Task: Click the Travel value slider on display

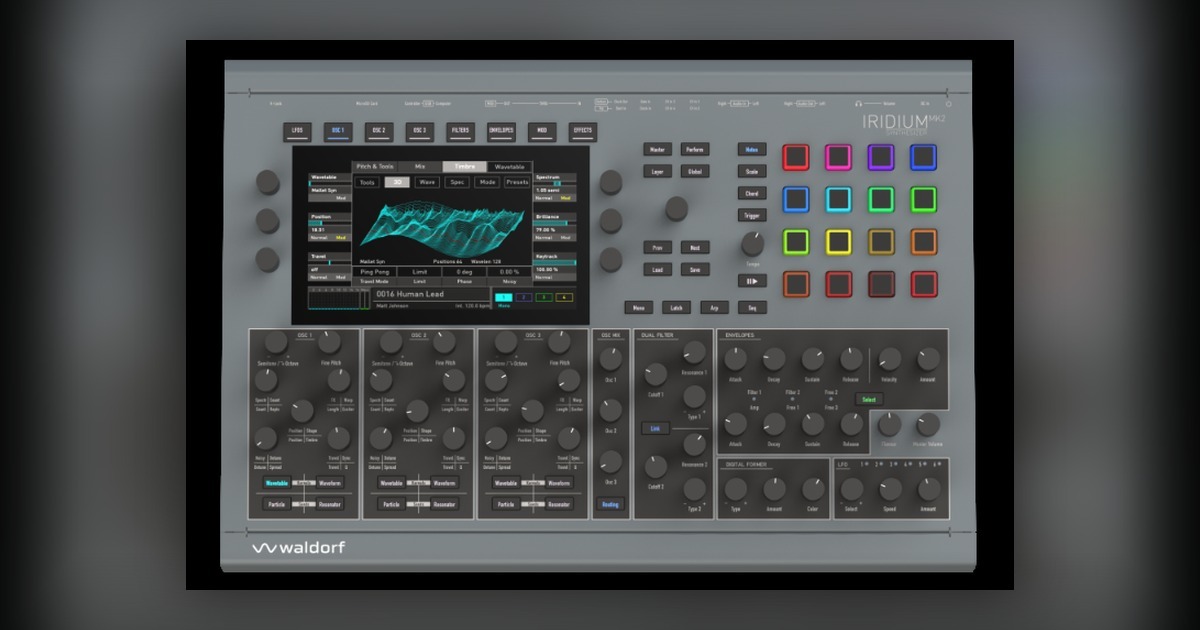Action: click(x=329, y=263)
